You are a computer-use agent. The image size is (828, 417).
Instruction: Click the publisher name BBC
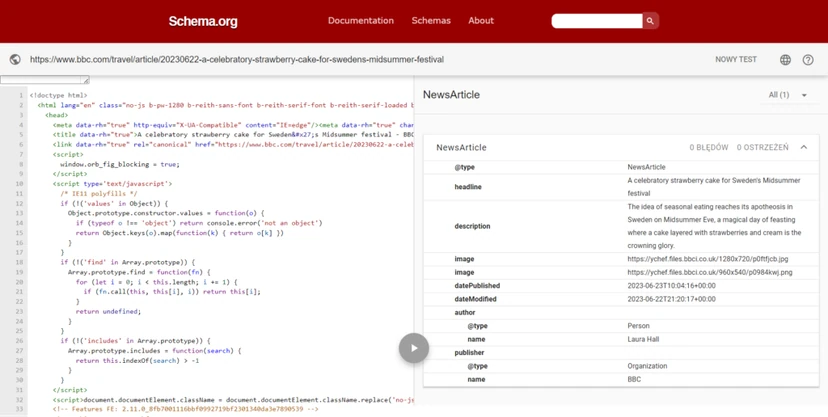634,380
